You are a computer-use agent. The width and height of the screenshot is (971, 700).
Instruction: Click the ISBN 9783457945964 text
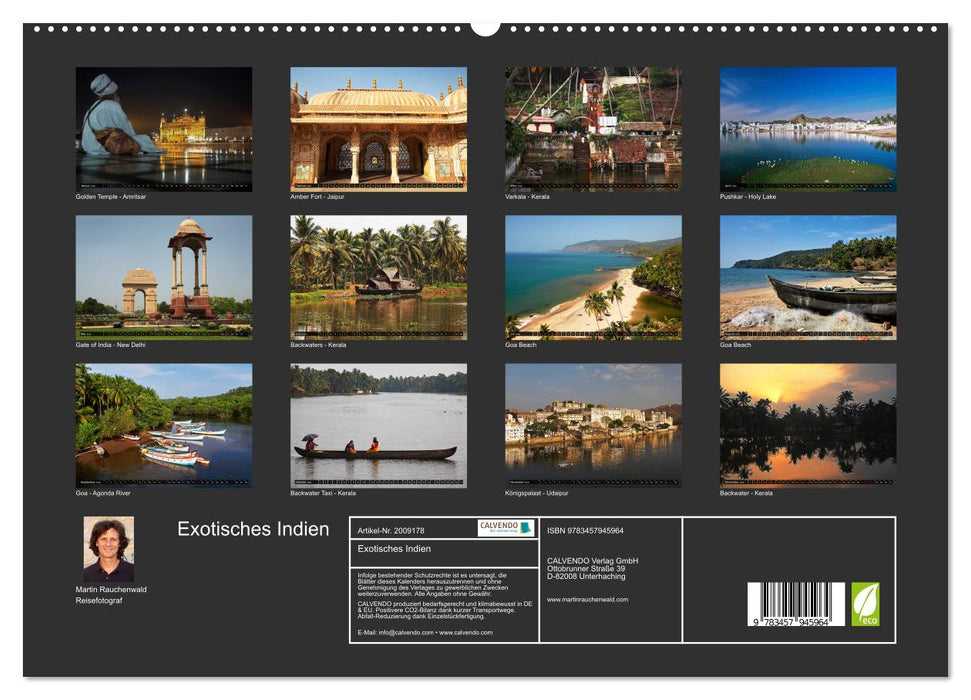point(585,531)
